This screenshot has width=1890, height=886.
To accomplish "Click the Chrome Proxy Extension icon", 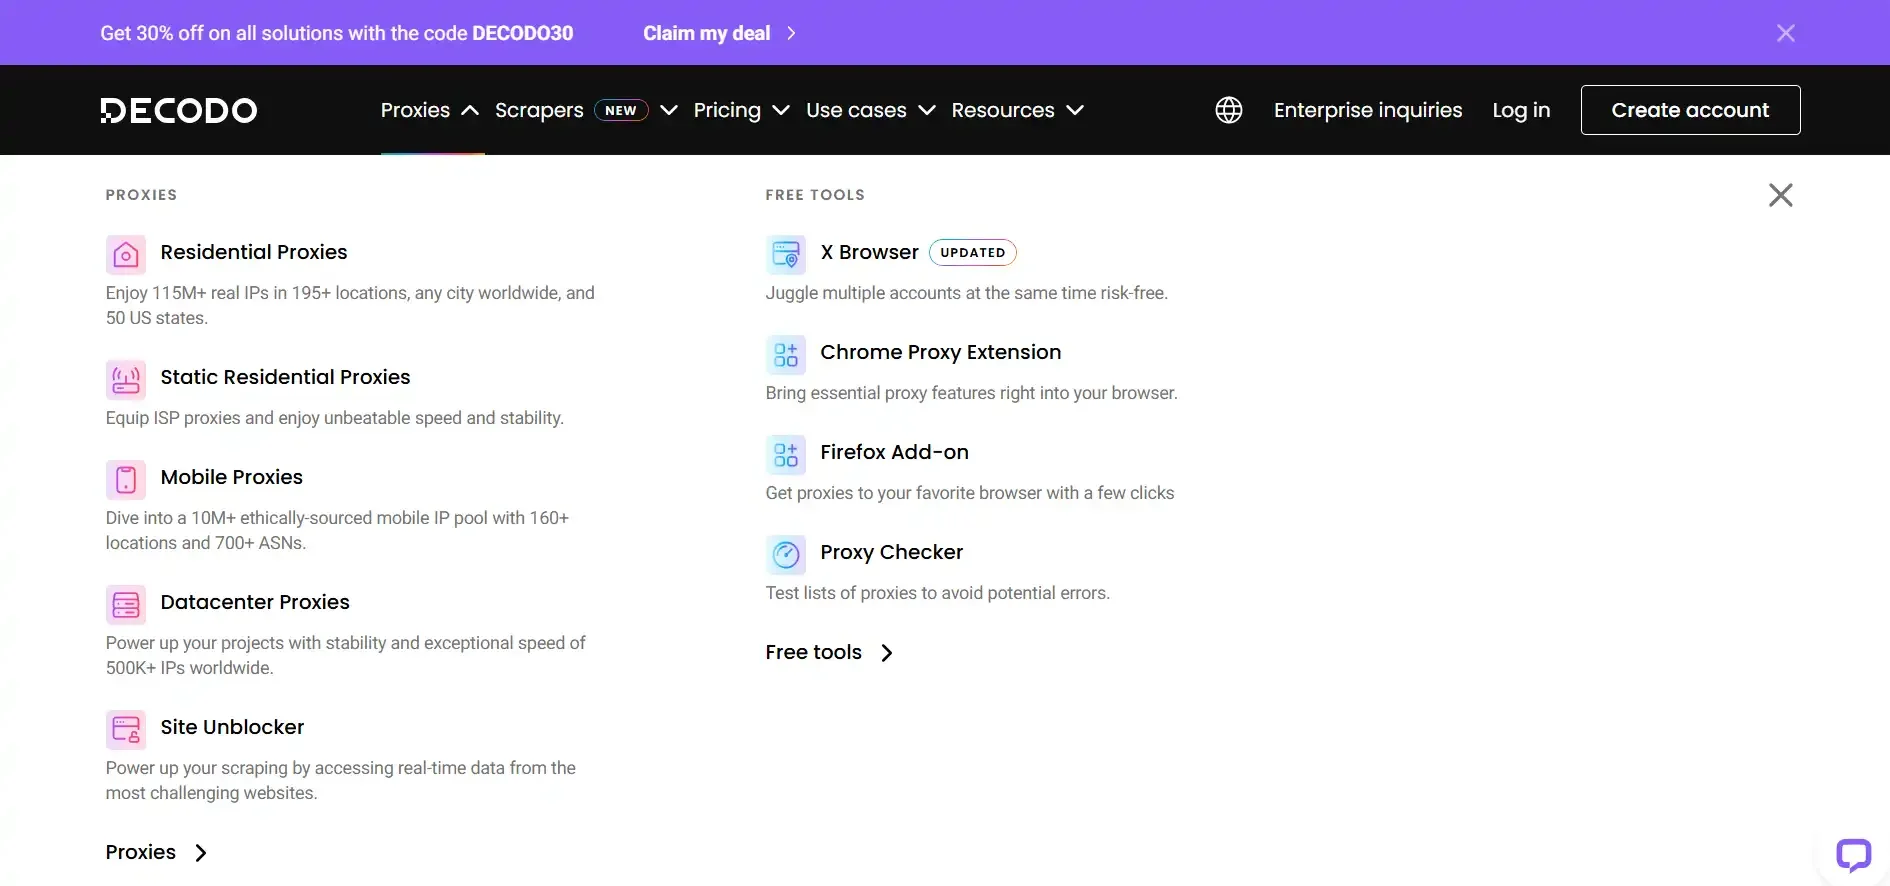I will [x=786, y=355].
